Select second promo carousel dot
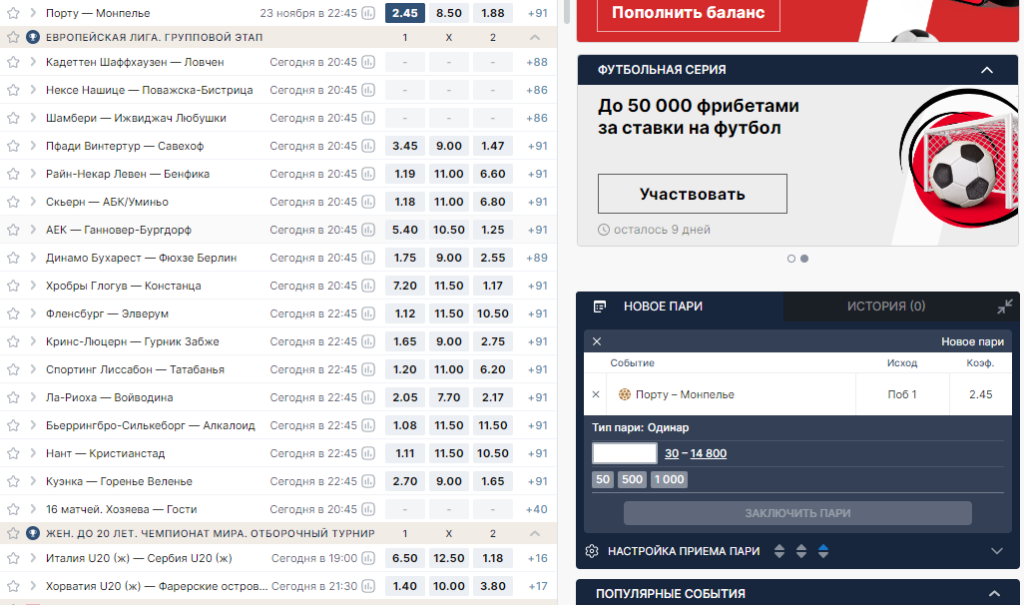This screenshot has height=605, width=1024. click(805, 259)
